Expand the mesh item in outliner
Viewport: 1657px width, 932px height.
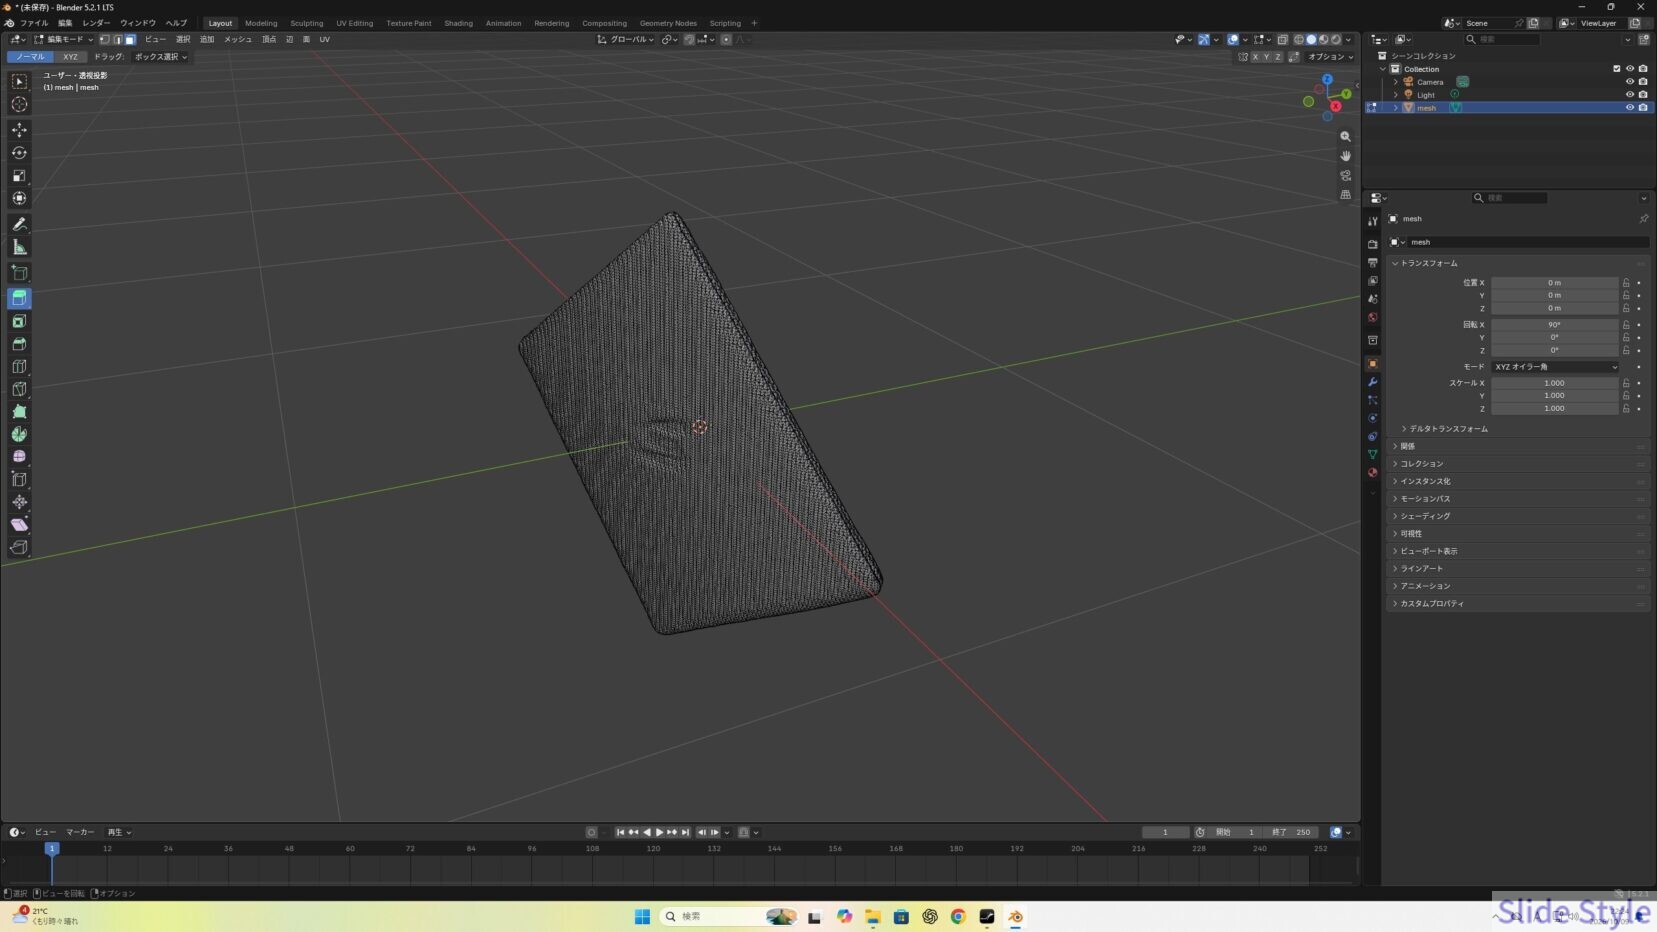[x=1395, y=108]
